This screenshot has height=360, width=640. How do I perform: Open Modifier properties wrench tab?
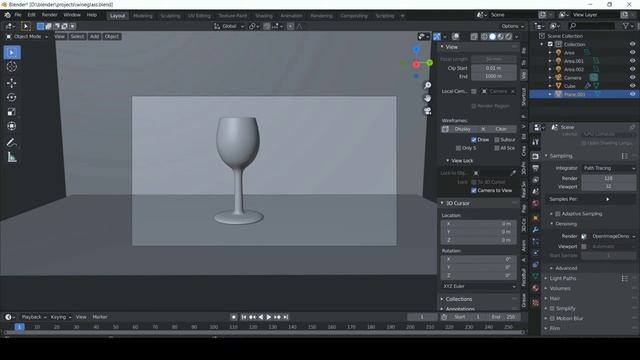click(x=536, y=230)
